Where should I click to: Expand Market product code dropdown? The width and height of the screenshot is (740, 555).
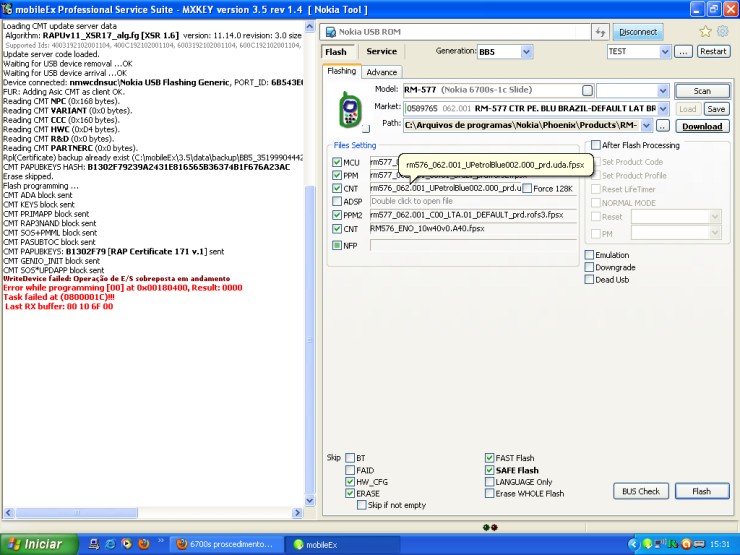(x=663, y=109)
